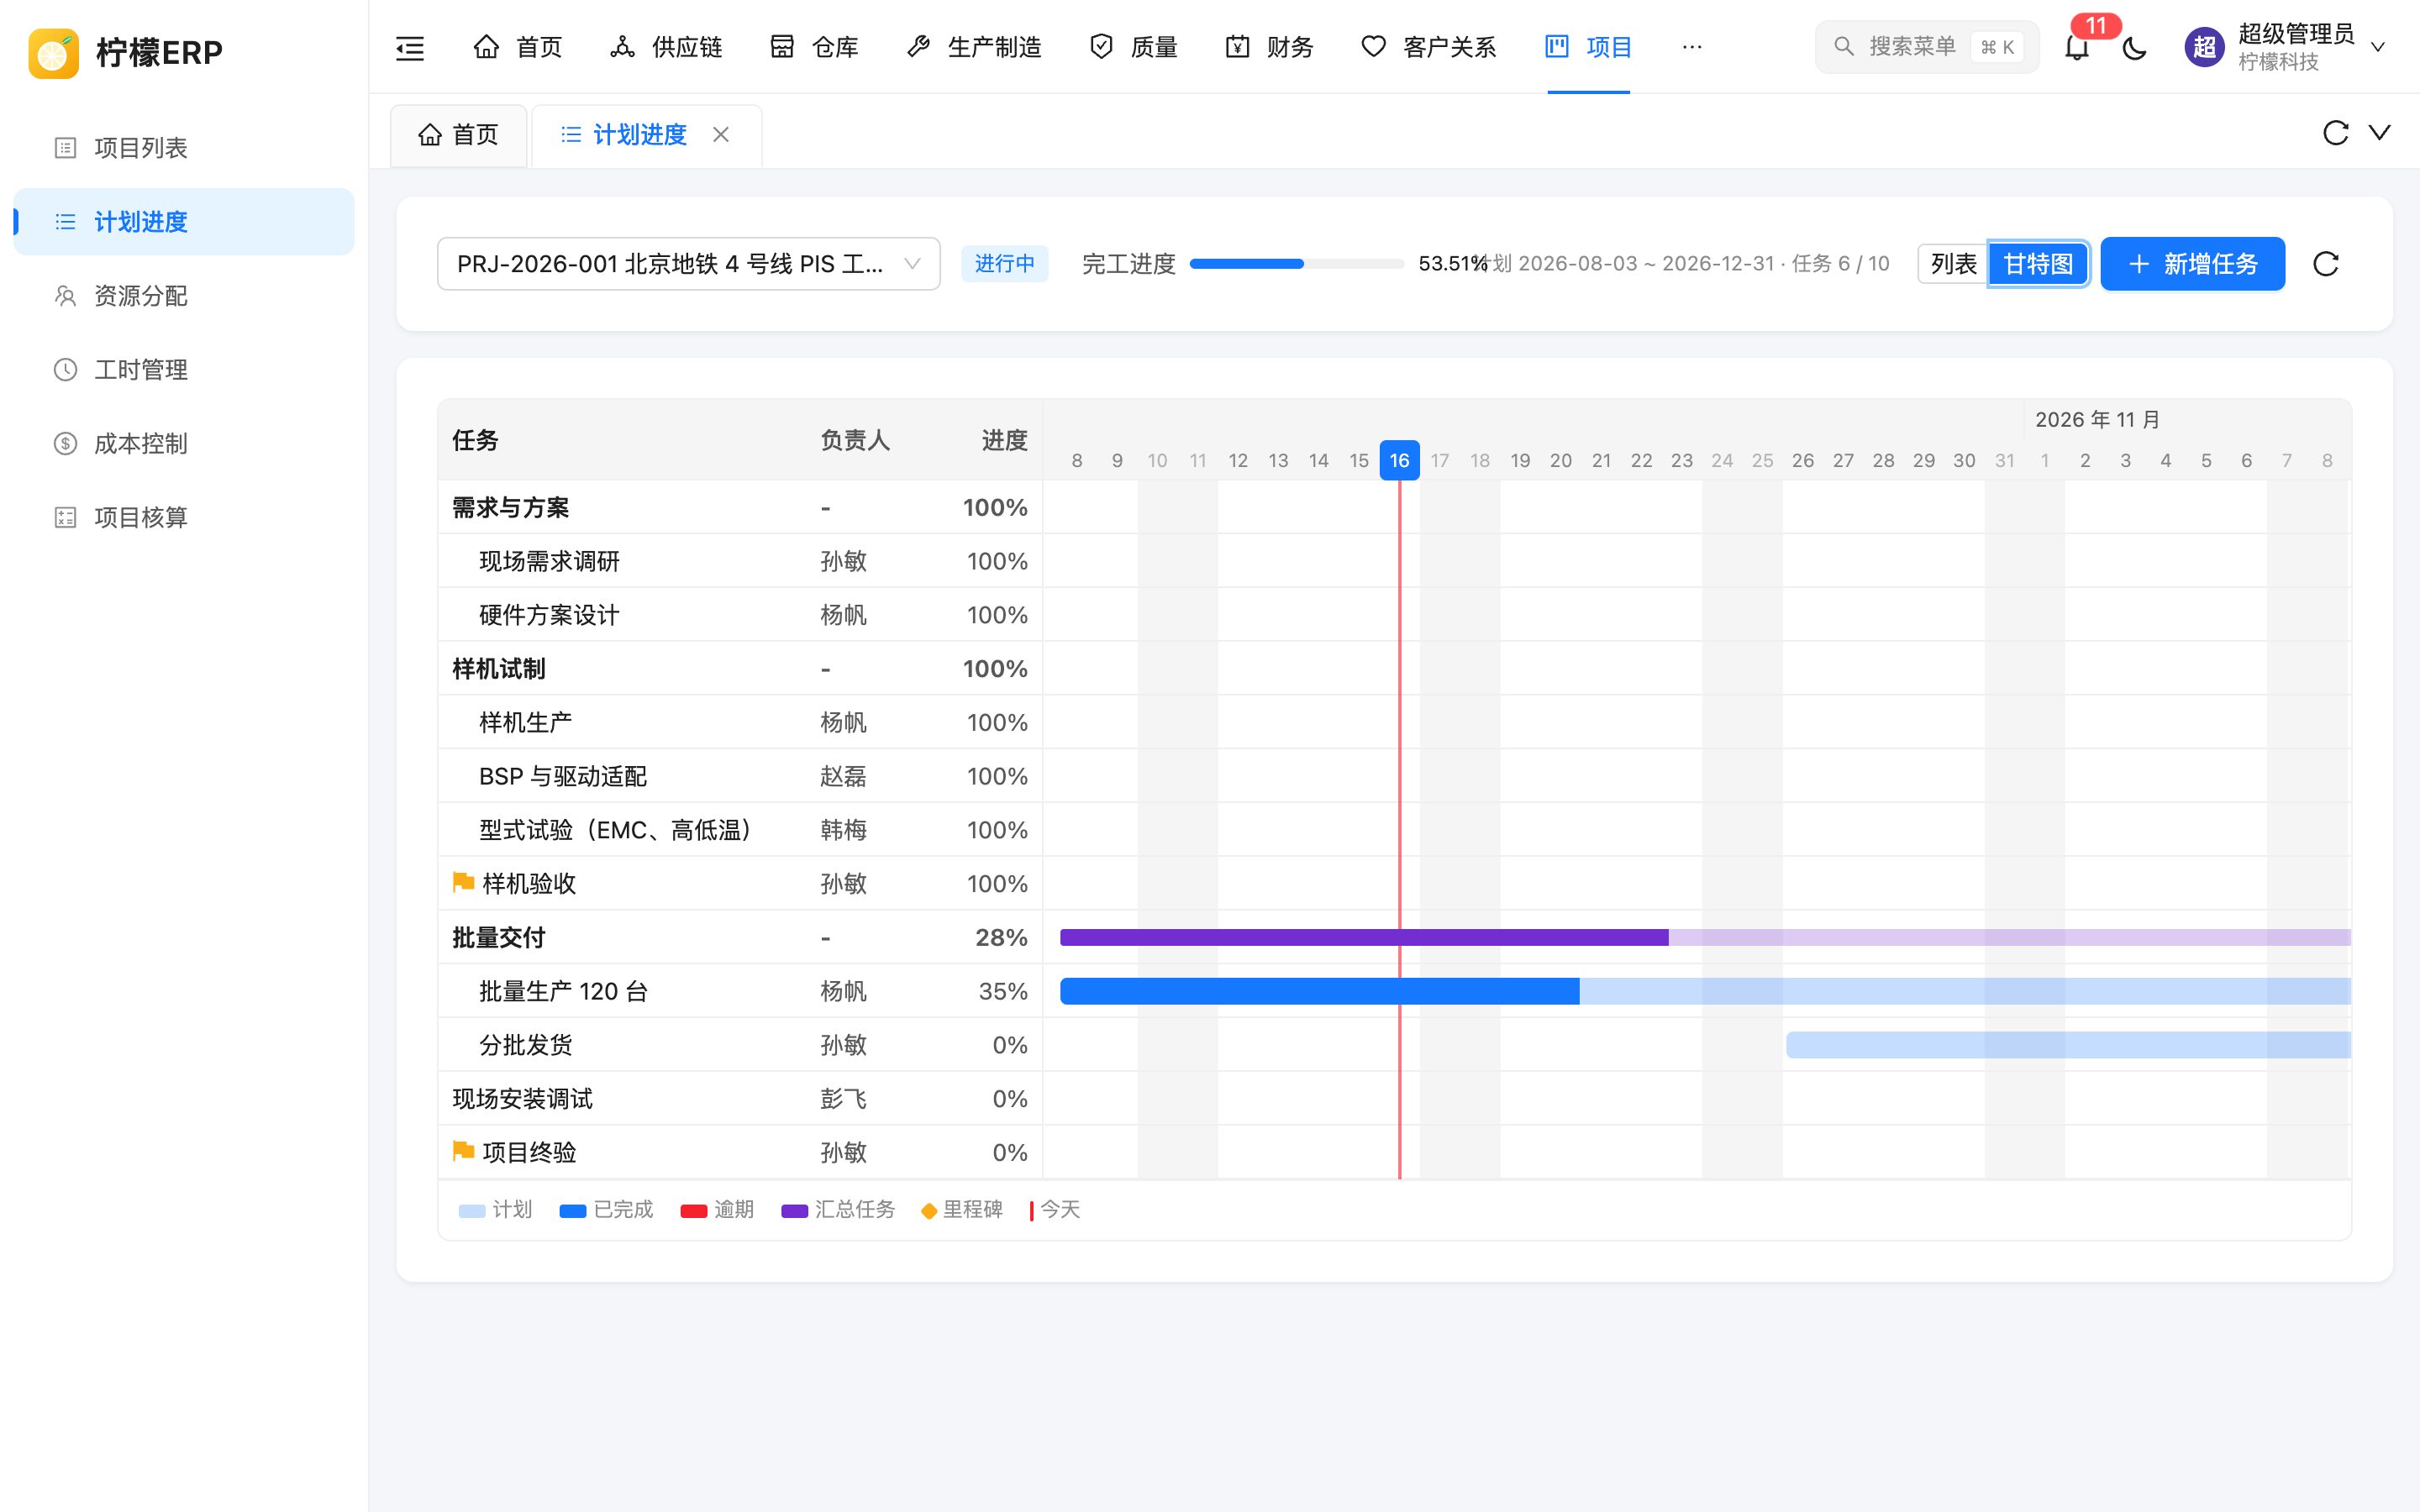Open 项目列表 in sidebar
Image resolution: width=2420 pixels, height=1512 pixels.
click(x=184, y=148)
